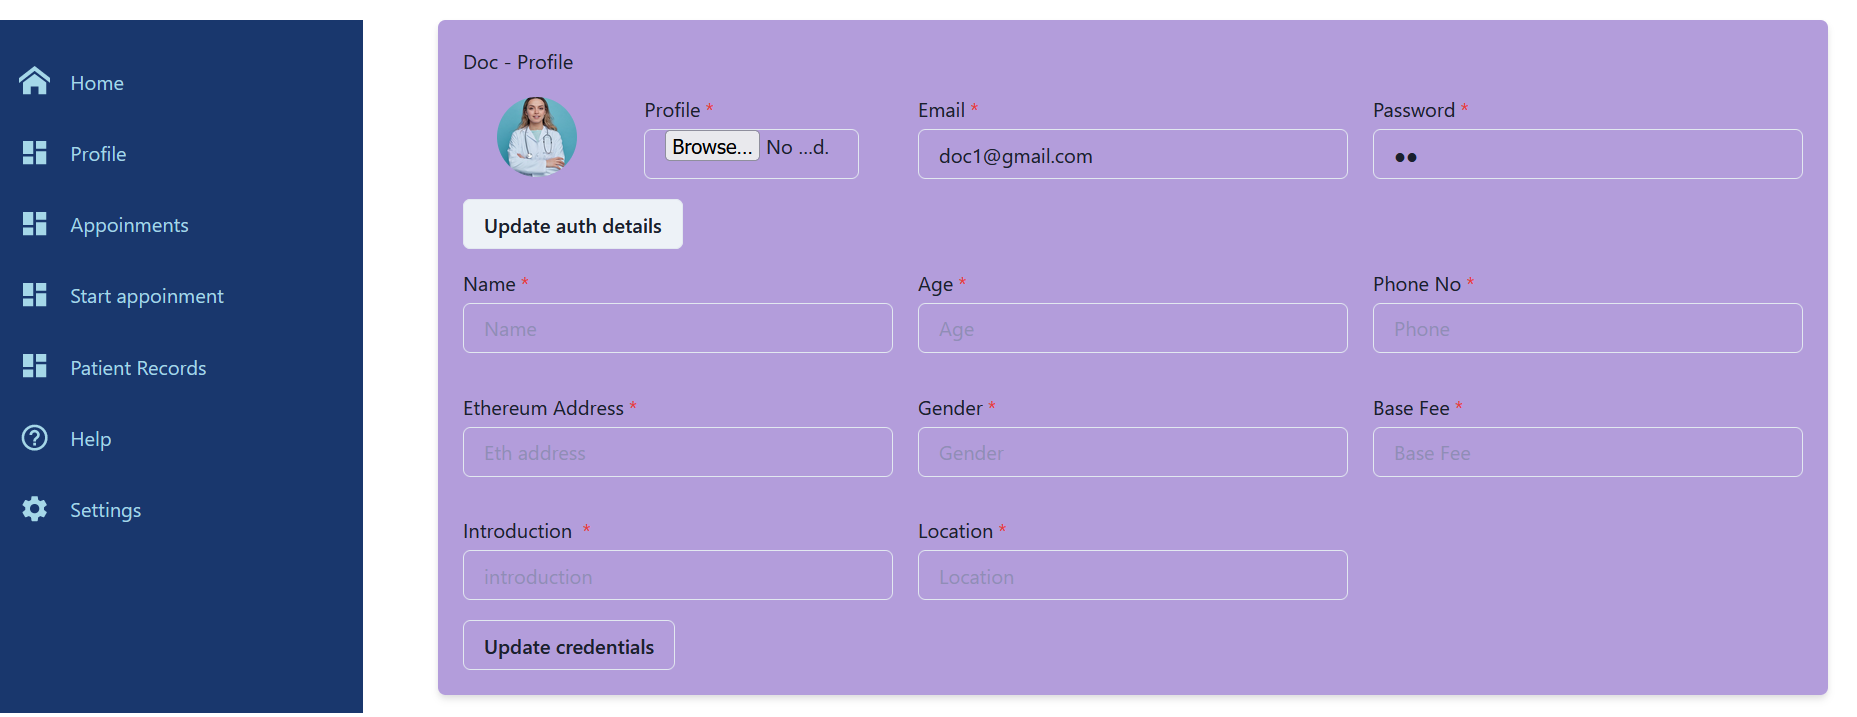The width and height of the screenshot is (1857, 717).
Task: Click the 'No ...d.' file status text
Action: (x=797, y=147)
